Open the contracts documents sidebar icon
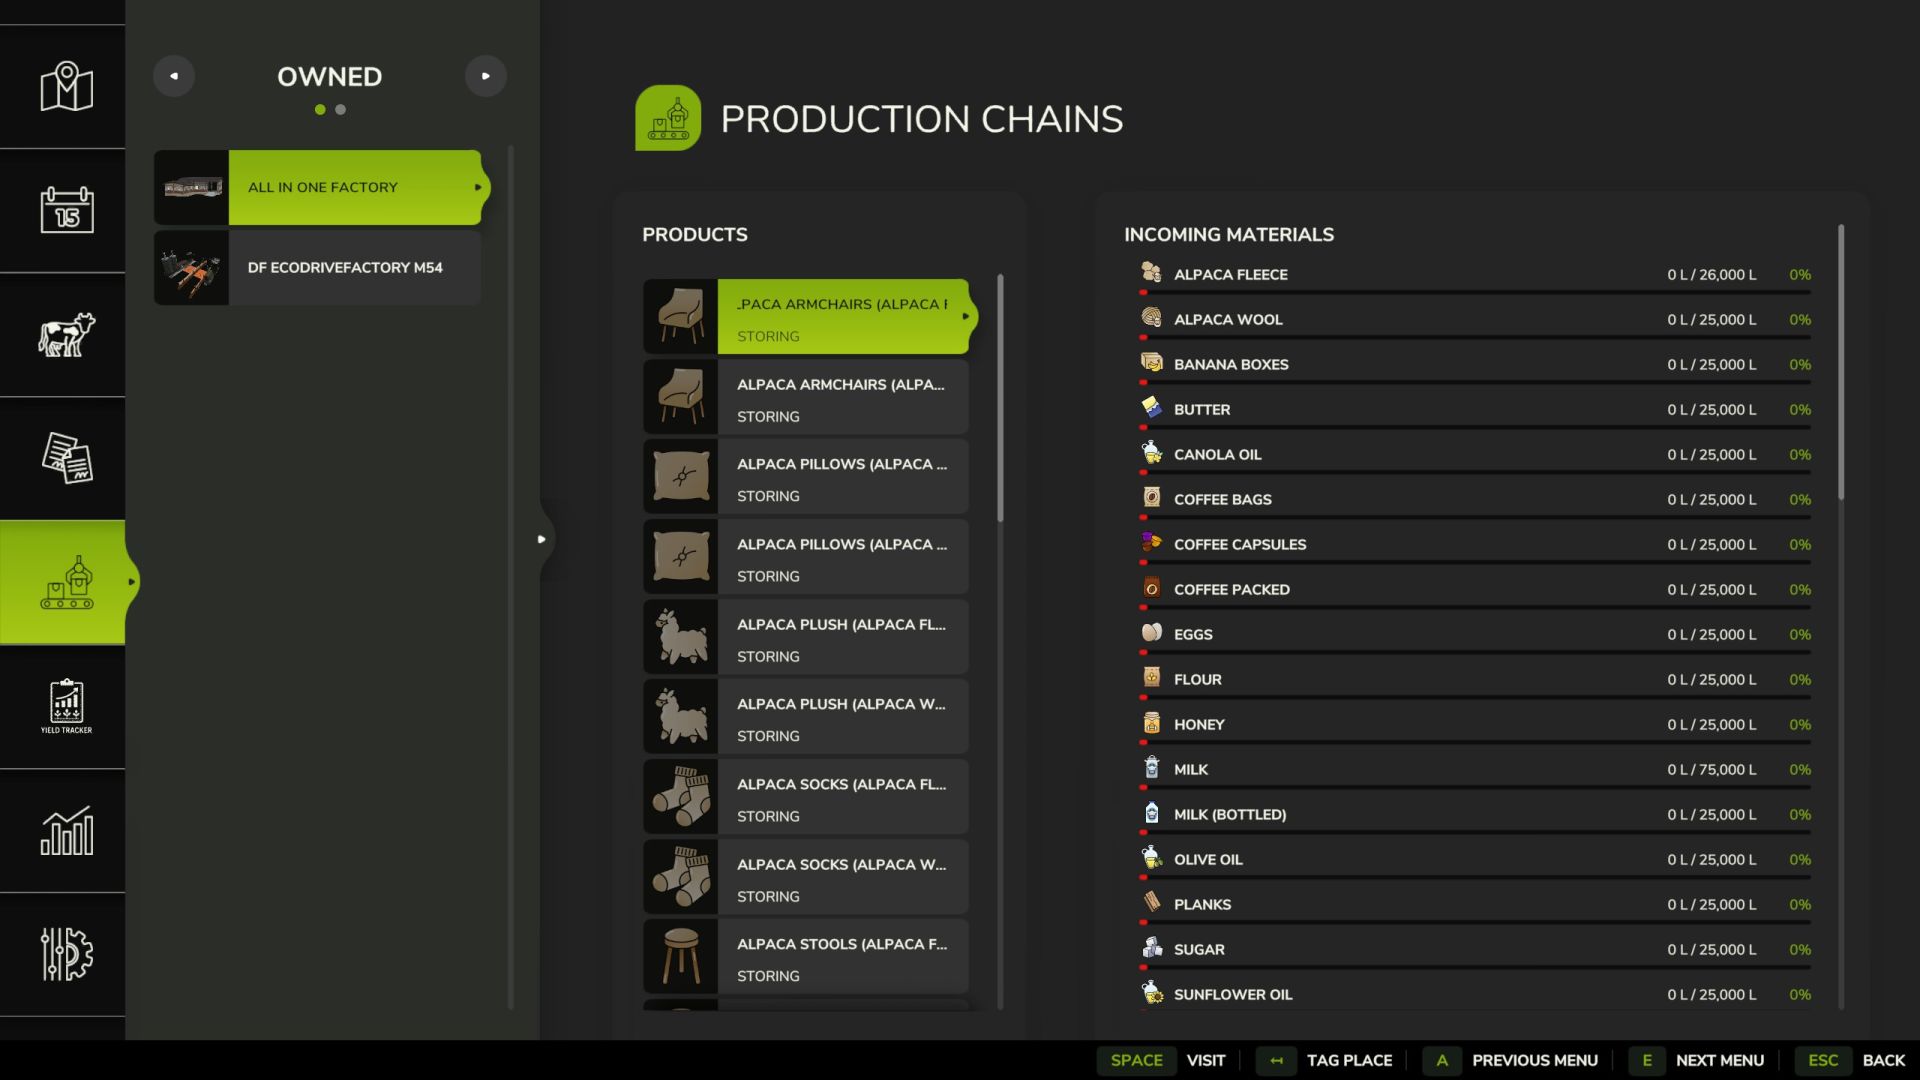Screen dimensions: 1920x1080 point(66,458)
